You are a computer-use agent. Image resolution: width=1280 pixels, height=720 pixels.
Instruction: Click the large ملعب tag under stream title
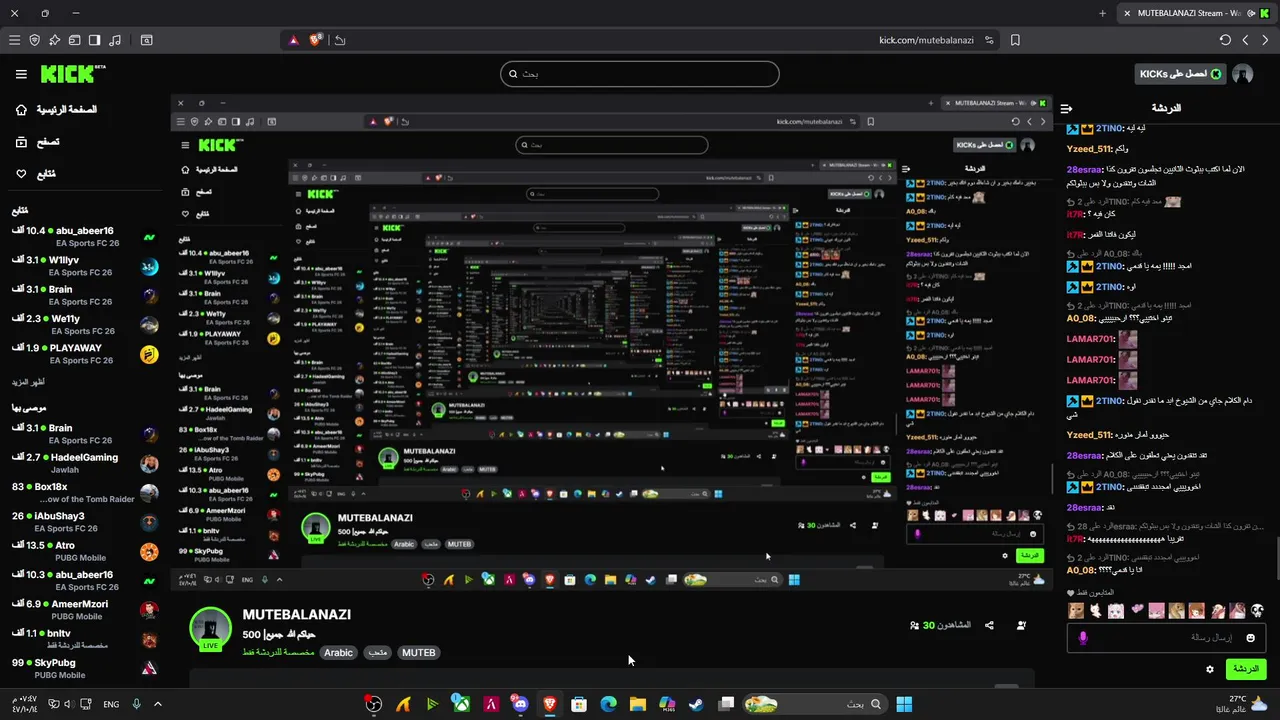[377, 653]
